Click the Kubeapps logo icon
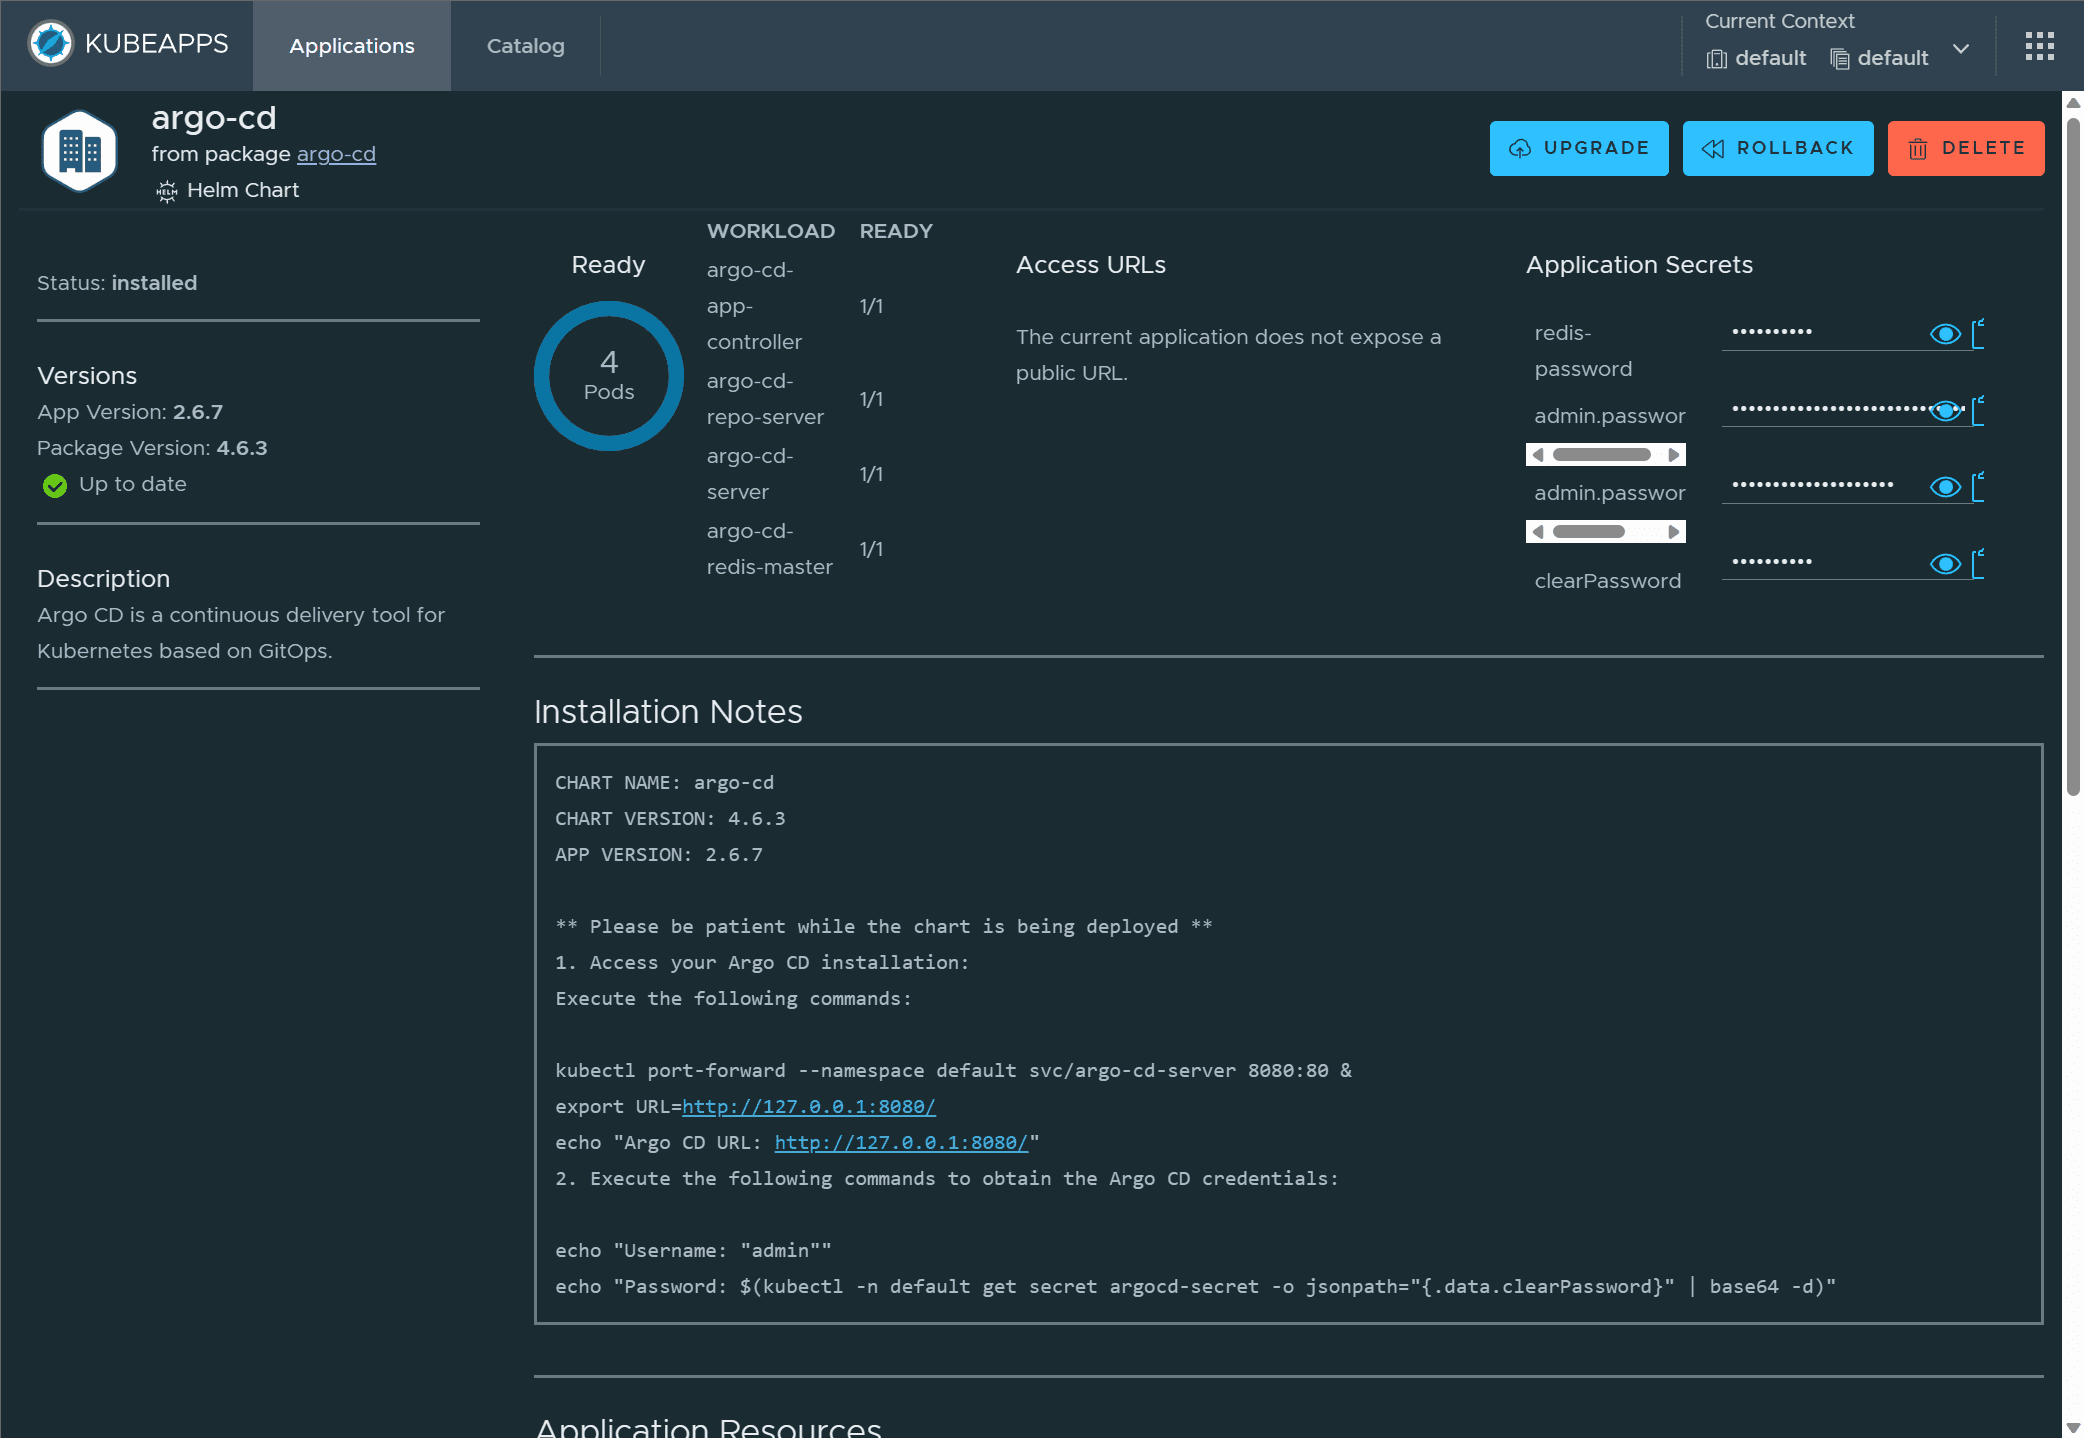Screen dimensions: 2084x1438 click(51, 44)
